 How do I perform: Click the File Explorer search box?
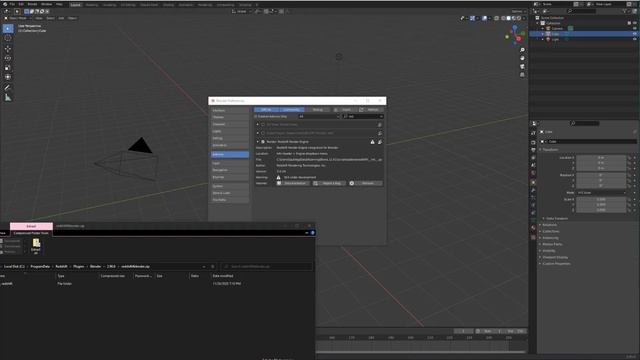[267, 267]
